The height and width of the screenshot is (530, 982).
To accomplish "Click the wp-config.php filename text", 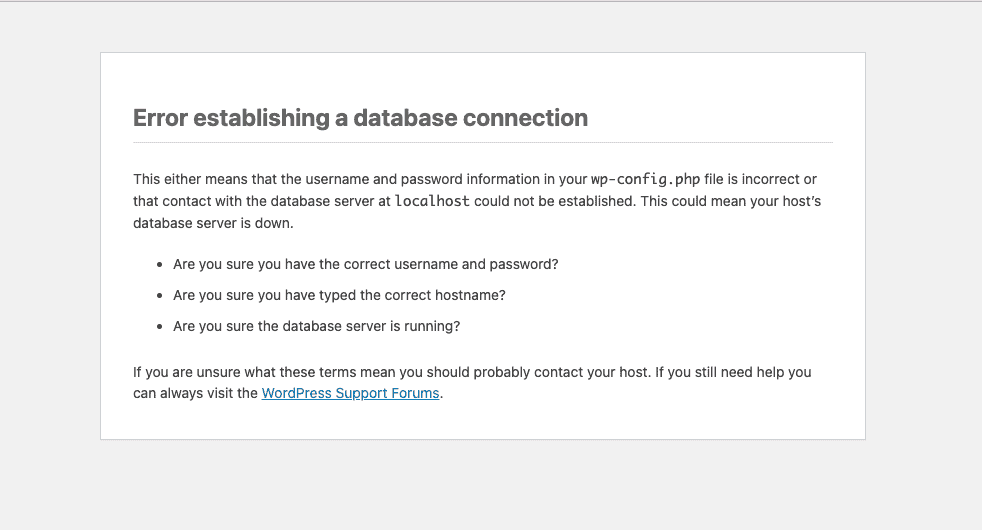I will 645,179.
